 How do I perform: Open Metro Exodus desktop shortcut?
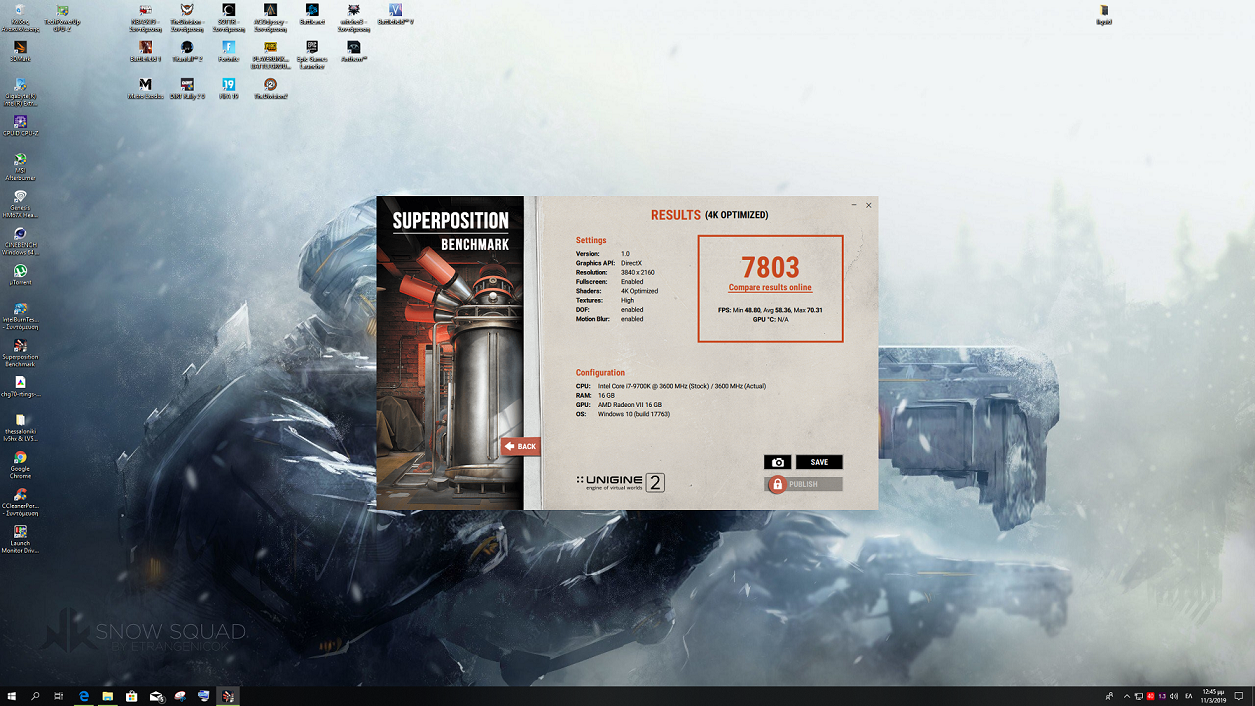(x=145, y=89)
